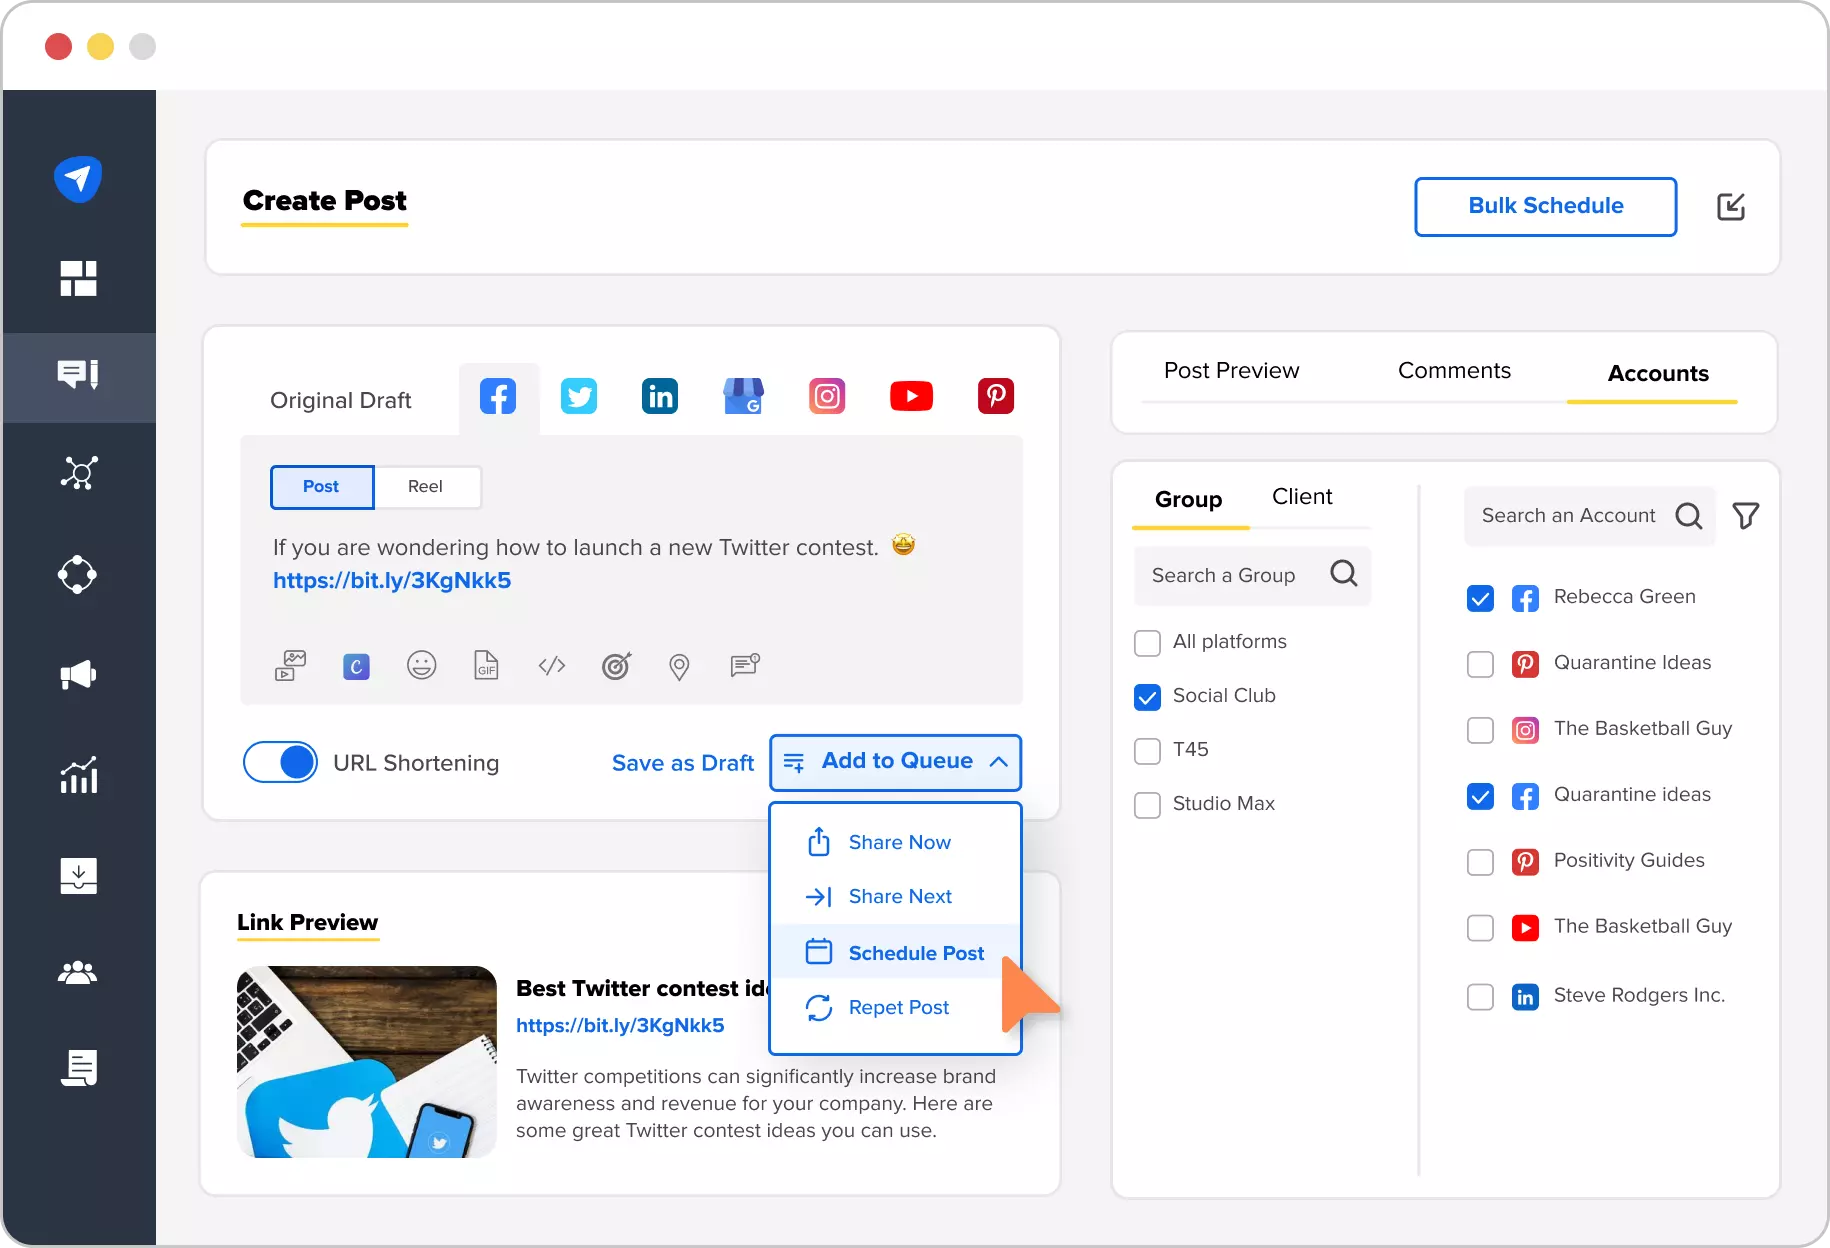
Task: Click Save as Draft
Action: pyautogui.click(x=683, y=763)
